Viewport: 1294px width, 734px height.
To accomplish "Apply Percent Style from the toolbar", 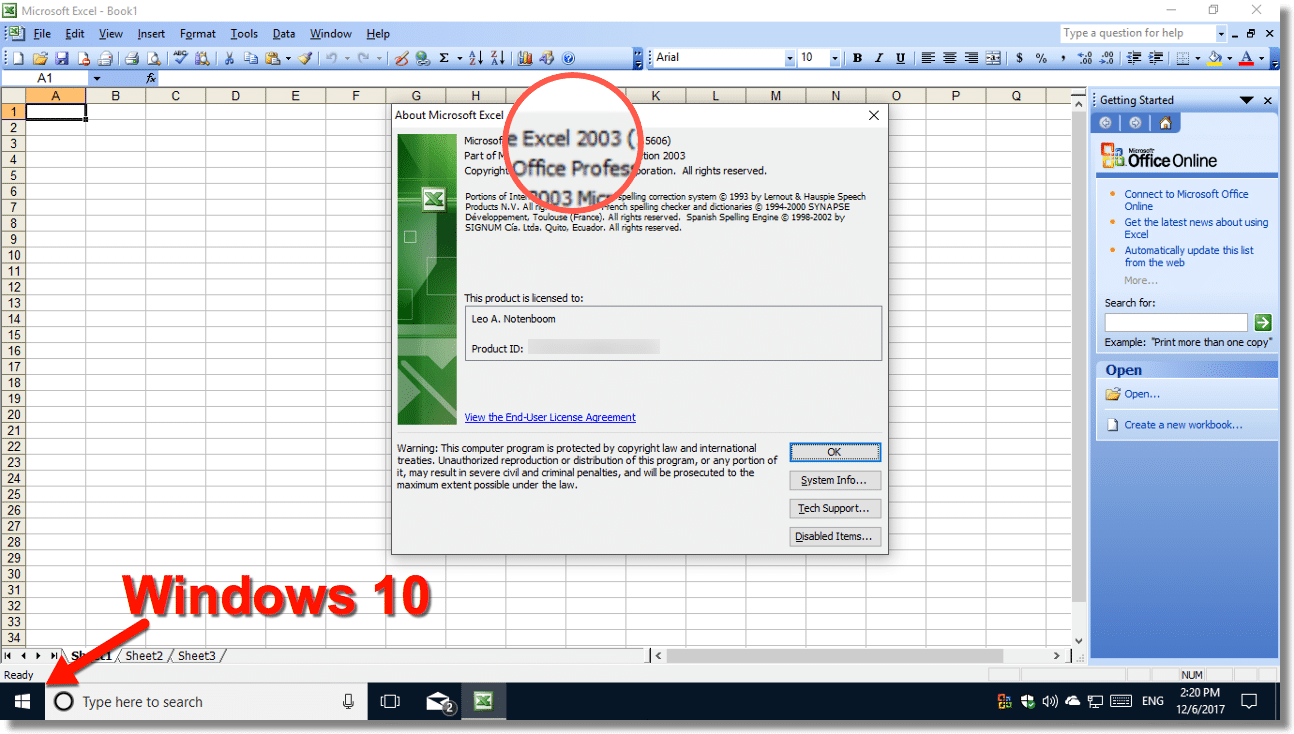I will [x=1041, y=58].
